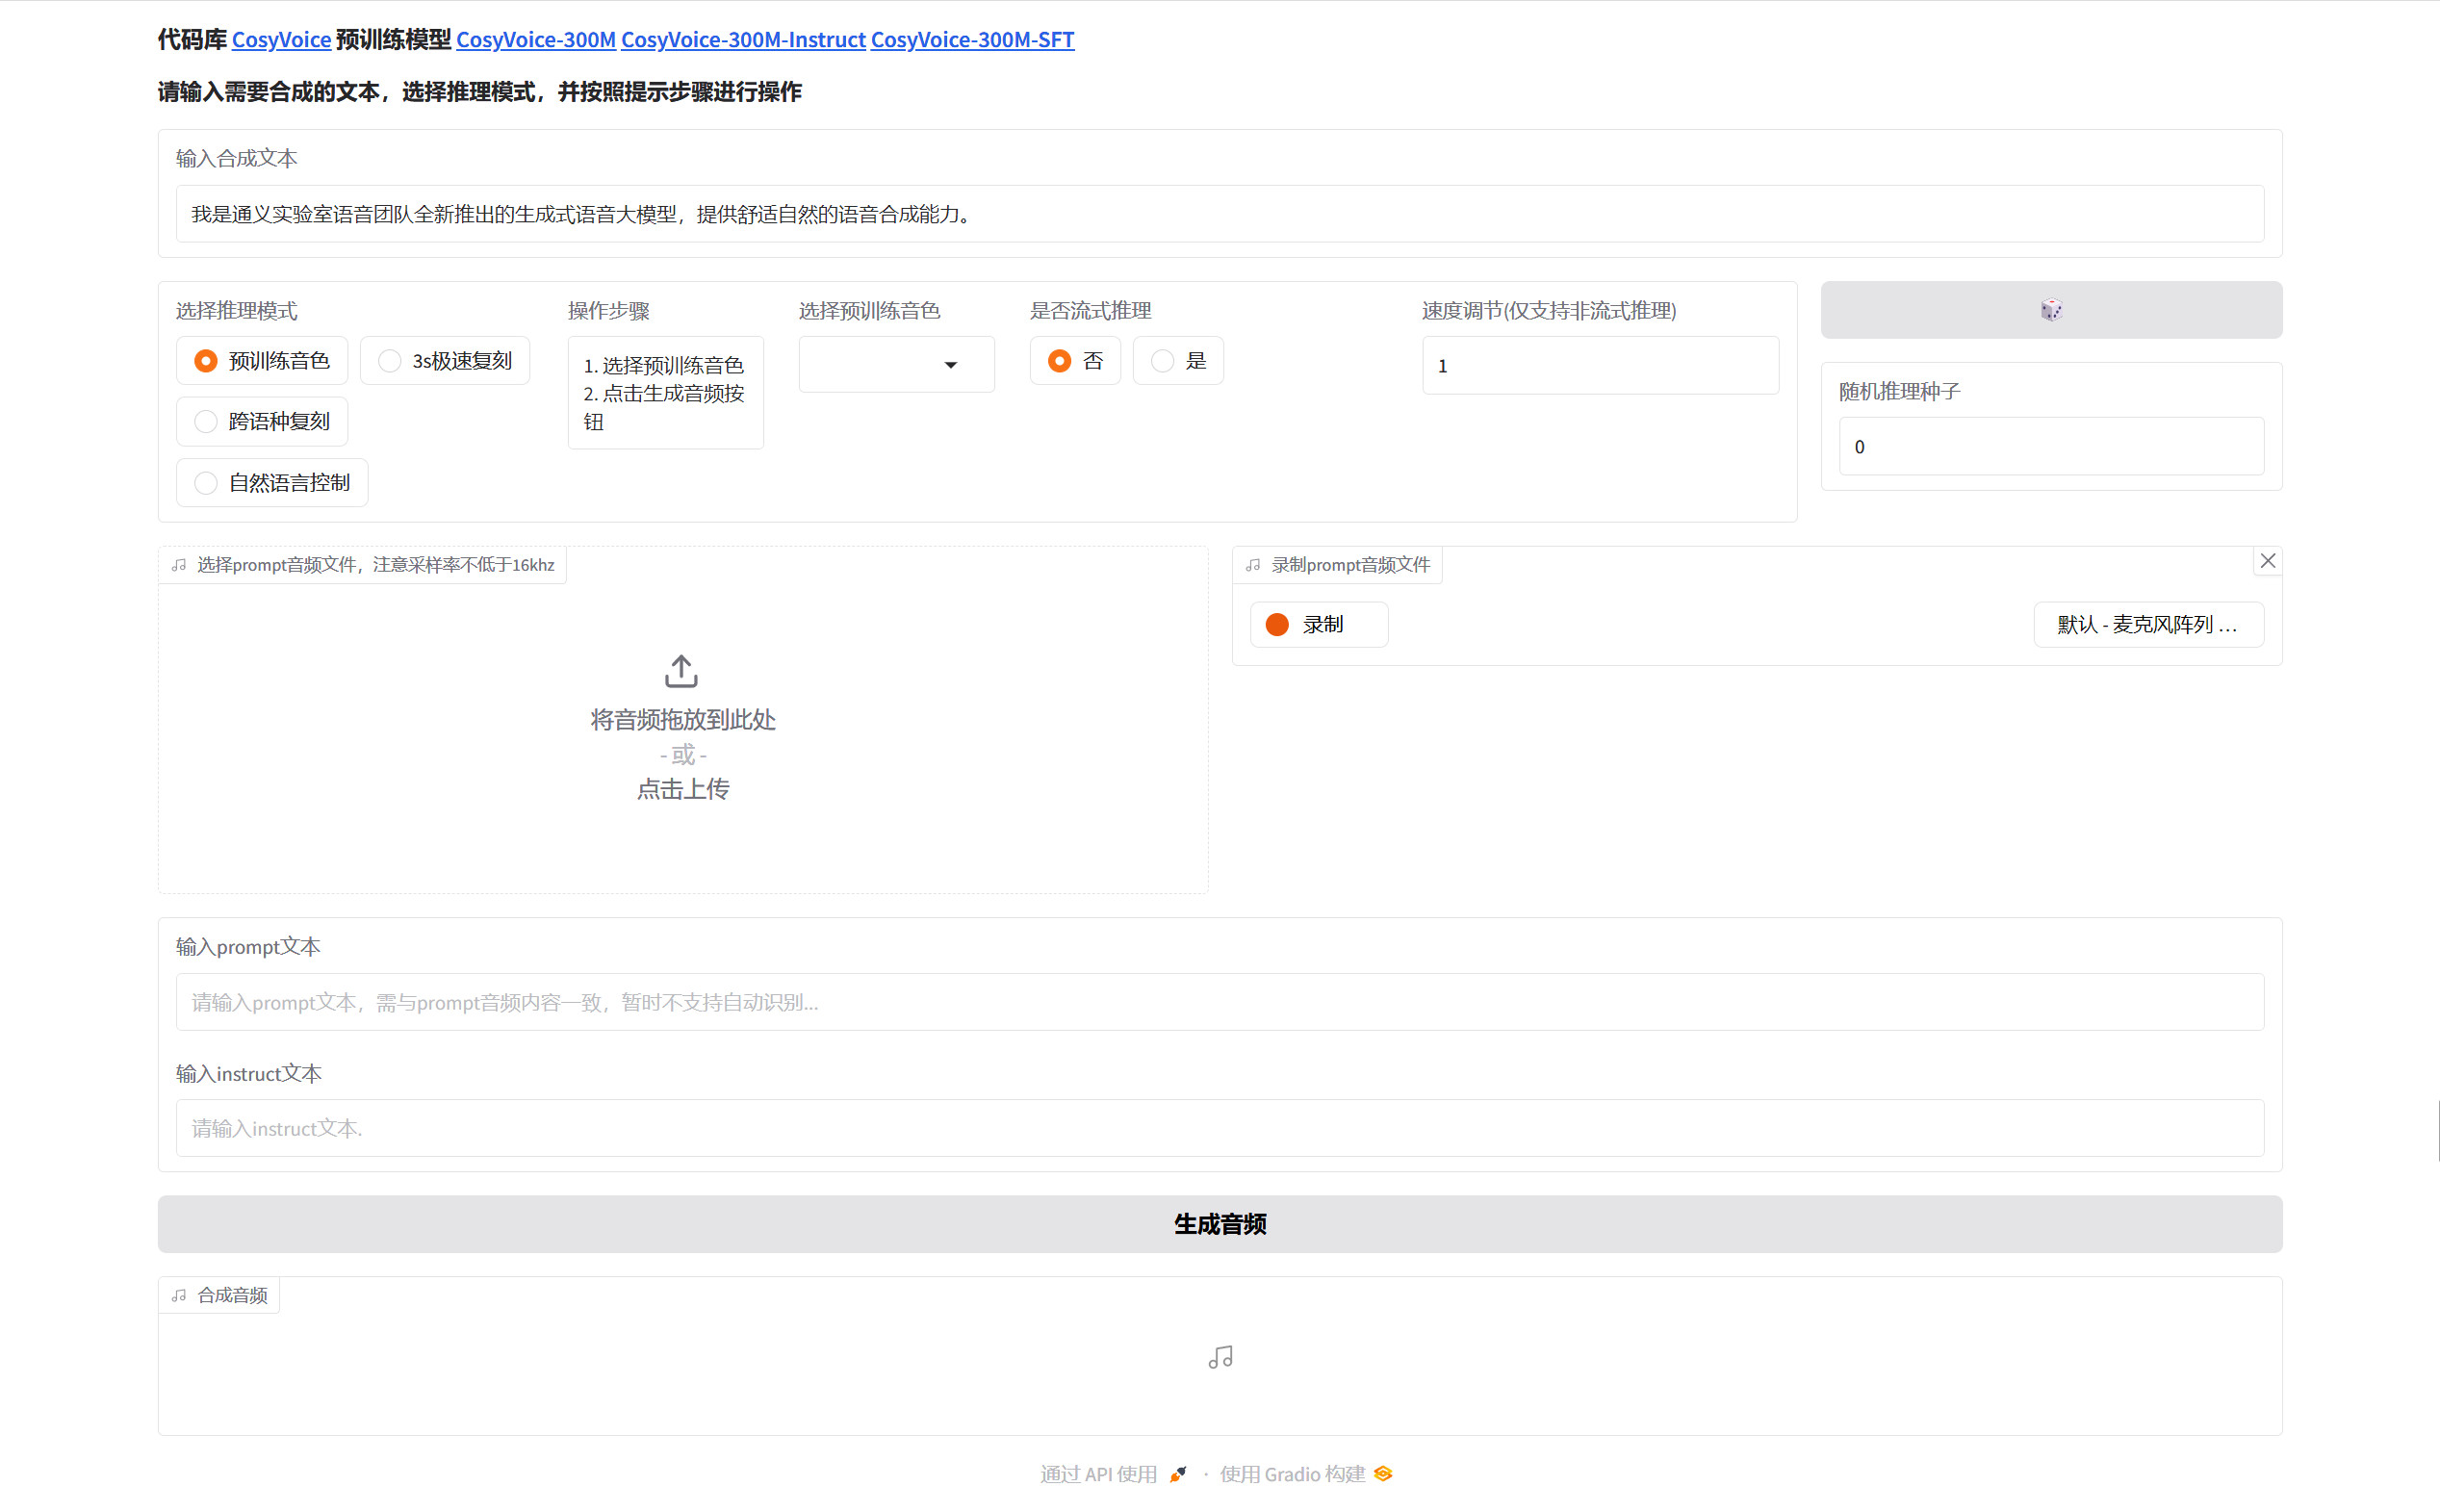Click the upload arrow icon
This screenshot has width=2440, height=1512.
point(681,672)
